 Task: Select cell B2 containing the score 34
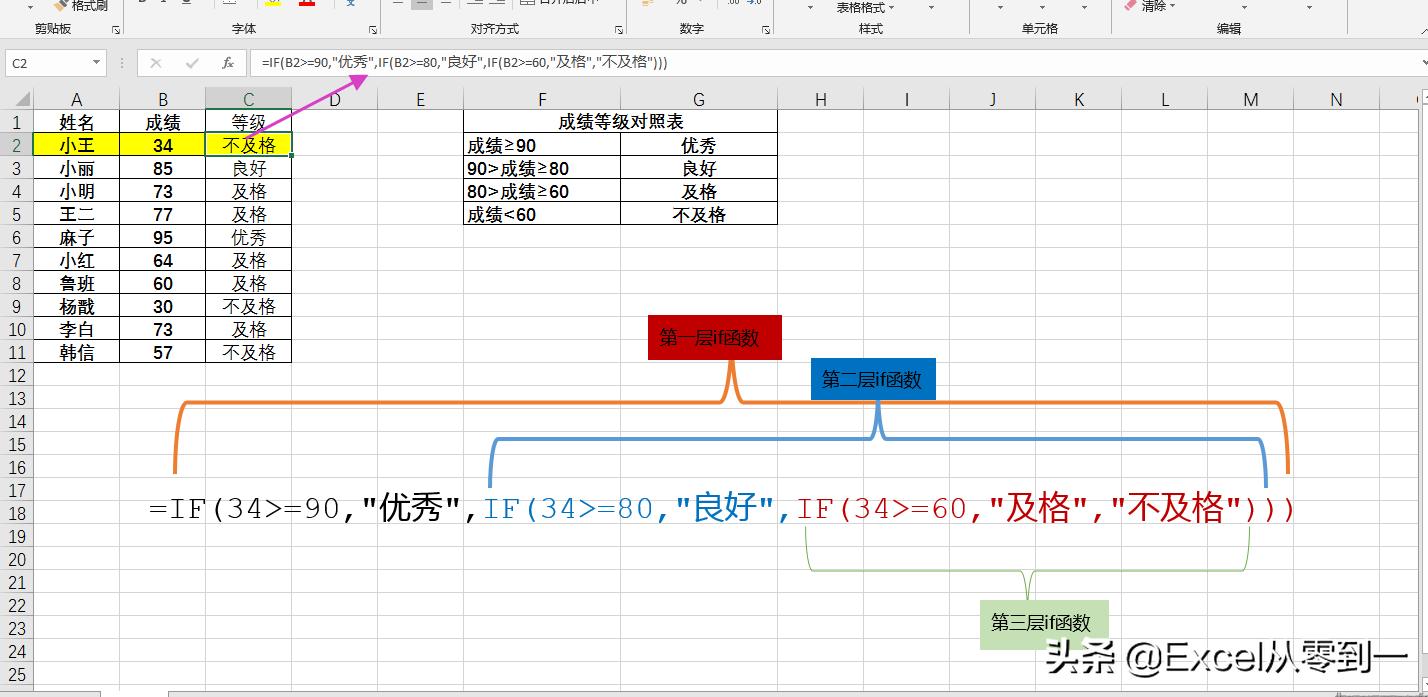pyautogui.click(x=163, y=144)
